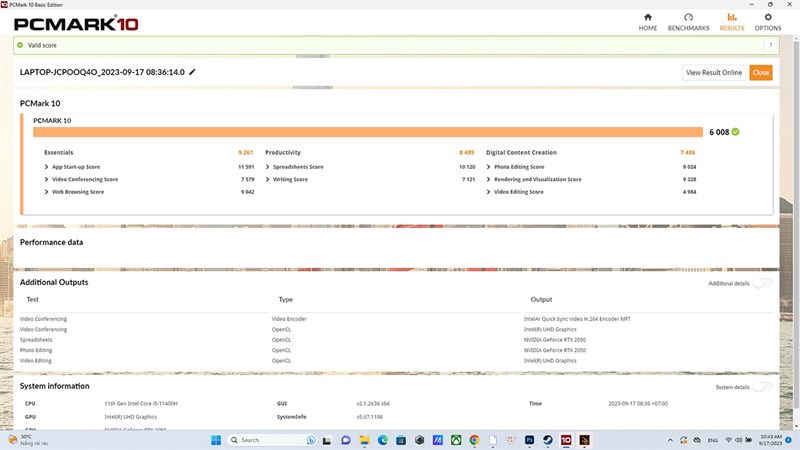Screen dimensions: 800x450
Task: Click green validation badge next to 6 008
Action: 735,132
